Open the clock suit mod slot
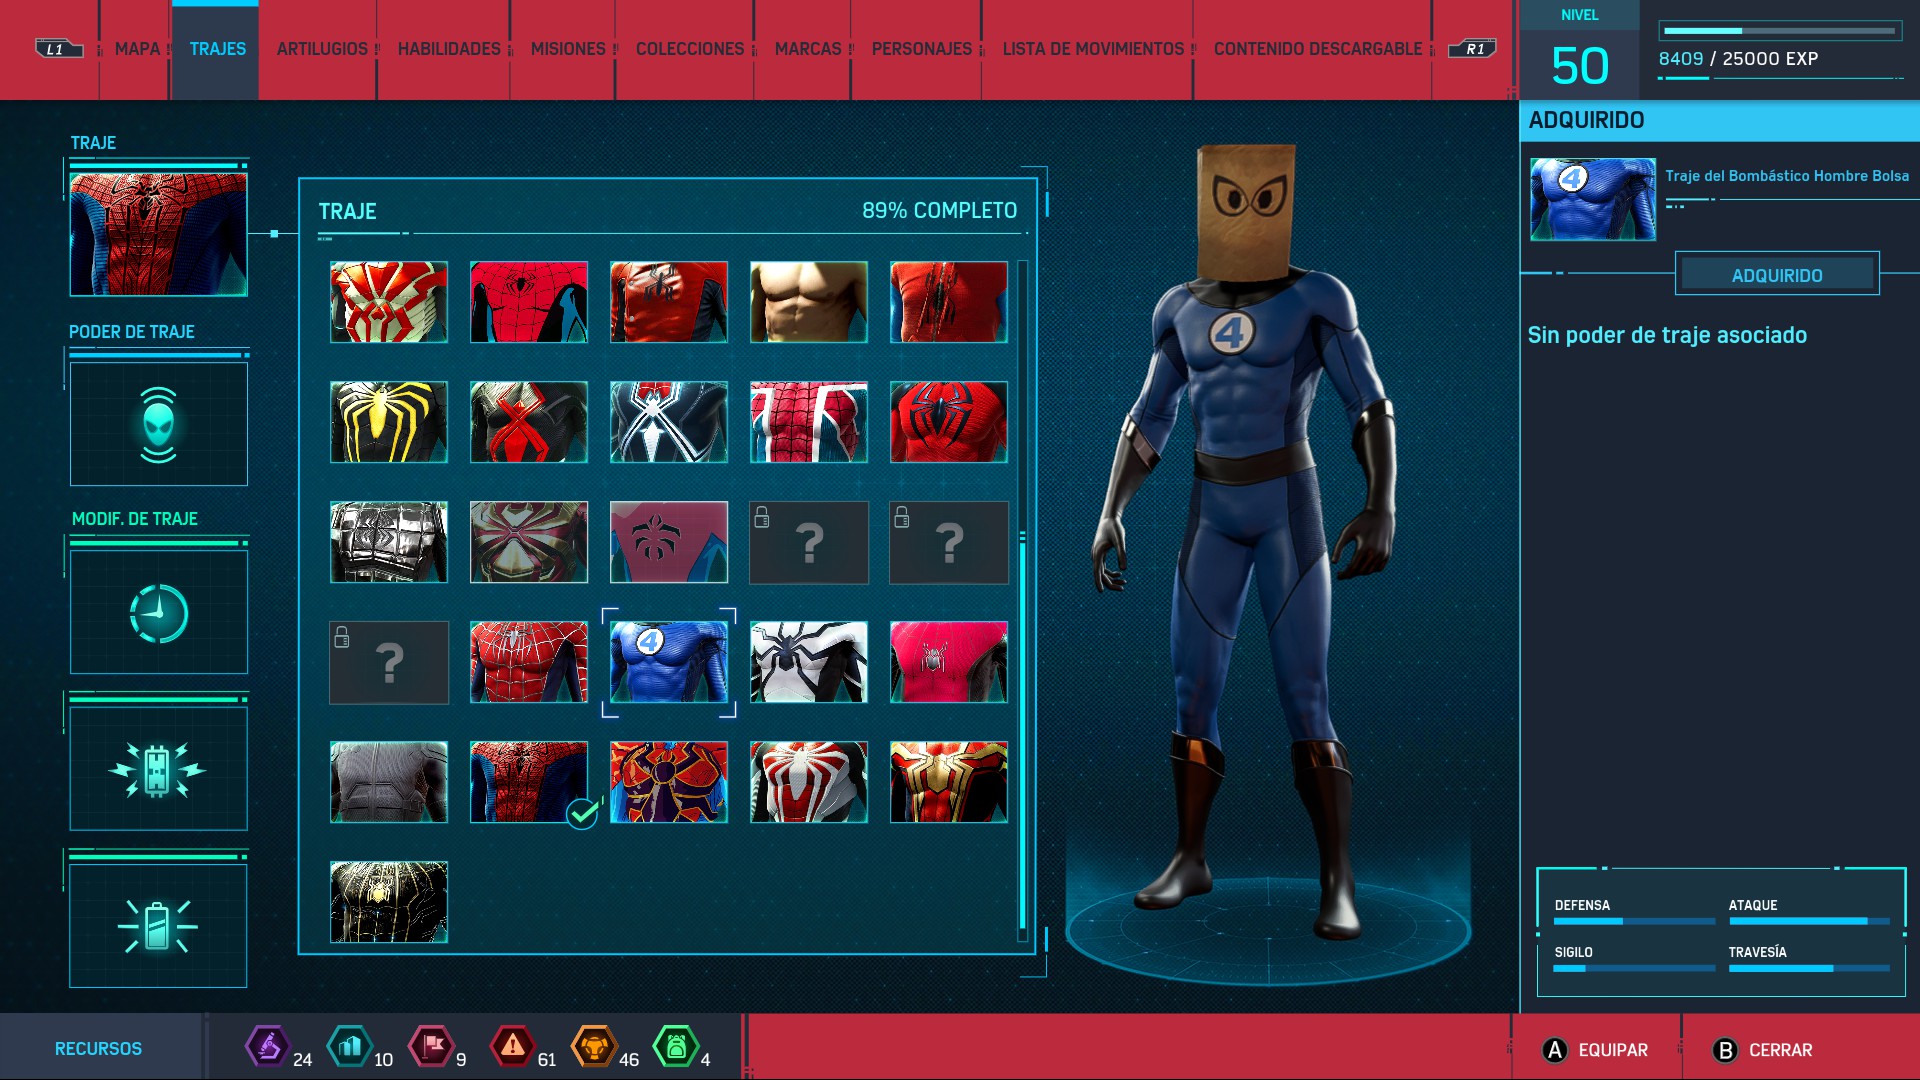Screen dimensions: 1920x1080 pyautogui.click(x=158, y=612)
